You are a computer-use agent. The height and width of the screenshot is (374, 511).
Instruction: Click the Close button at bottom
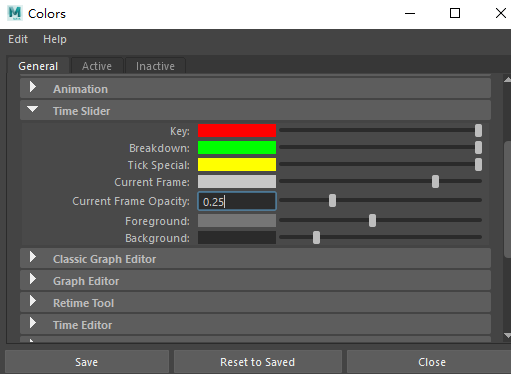[432, 362]
